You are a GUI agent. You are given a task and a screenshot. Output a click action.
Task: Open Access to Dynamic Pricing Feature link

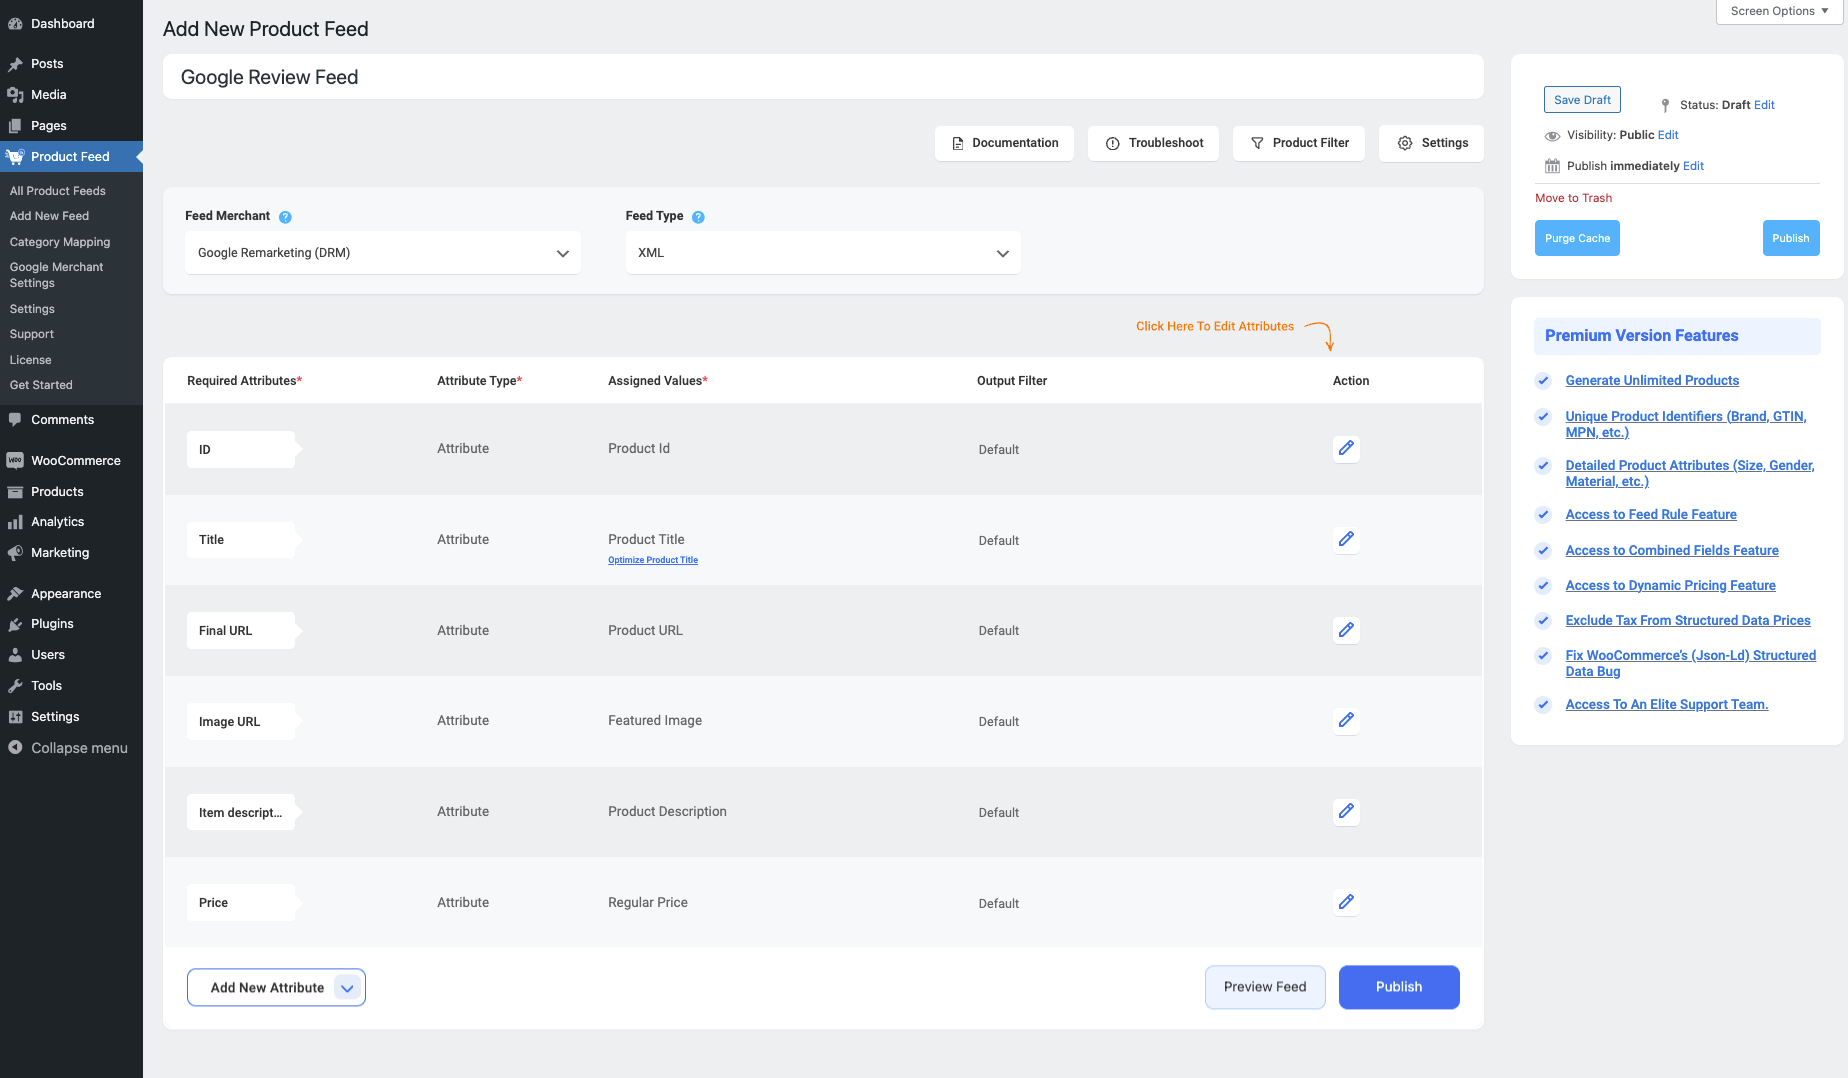pos(1671,586)
